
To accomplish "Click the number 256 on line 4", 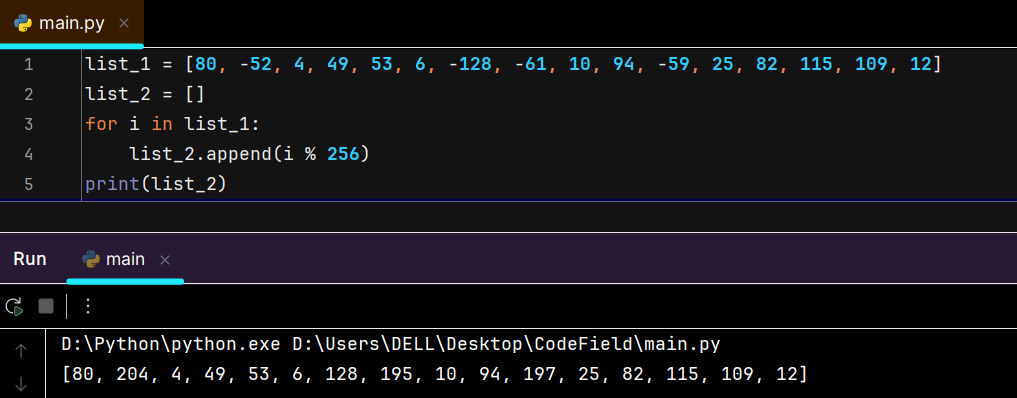I will point(344,154).
